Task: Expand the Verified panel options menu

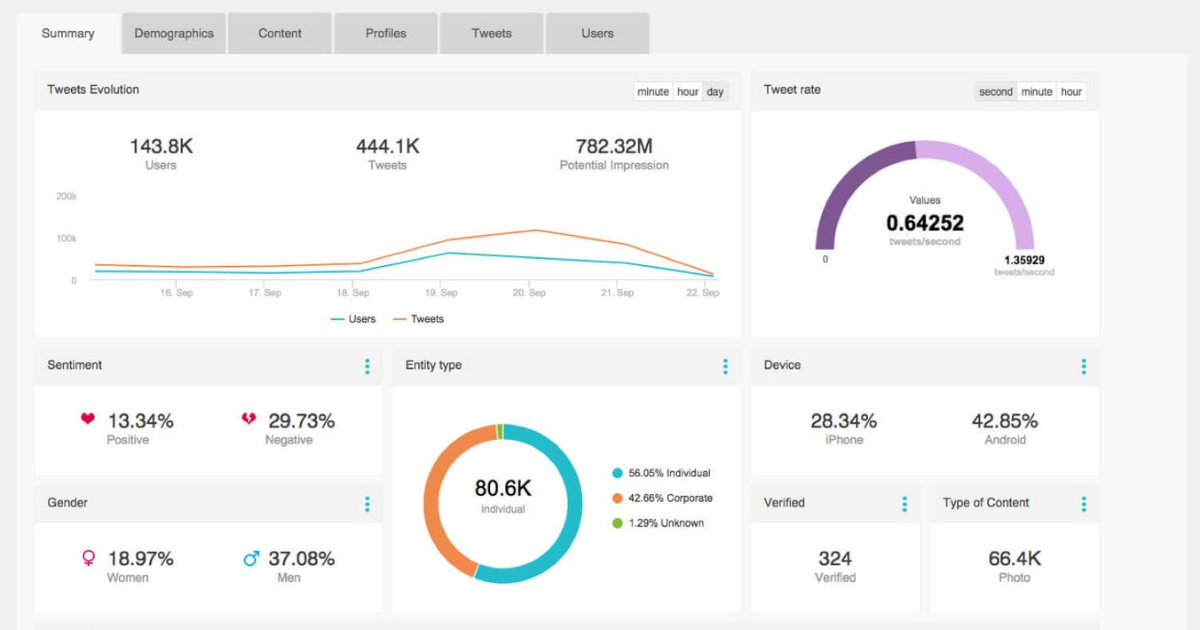Action: click(904, 504)
